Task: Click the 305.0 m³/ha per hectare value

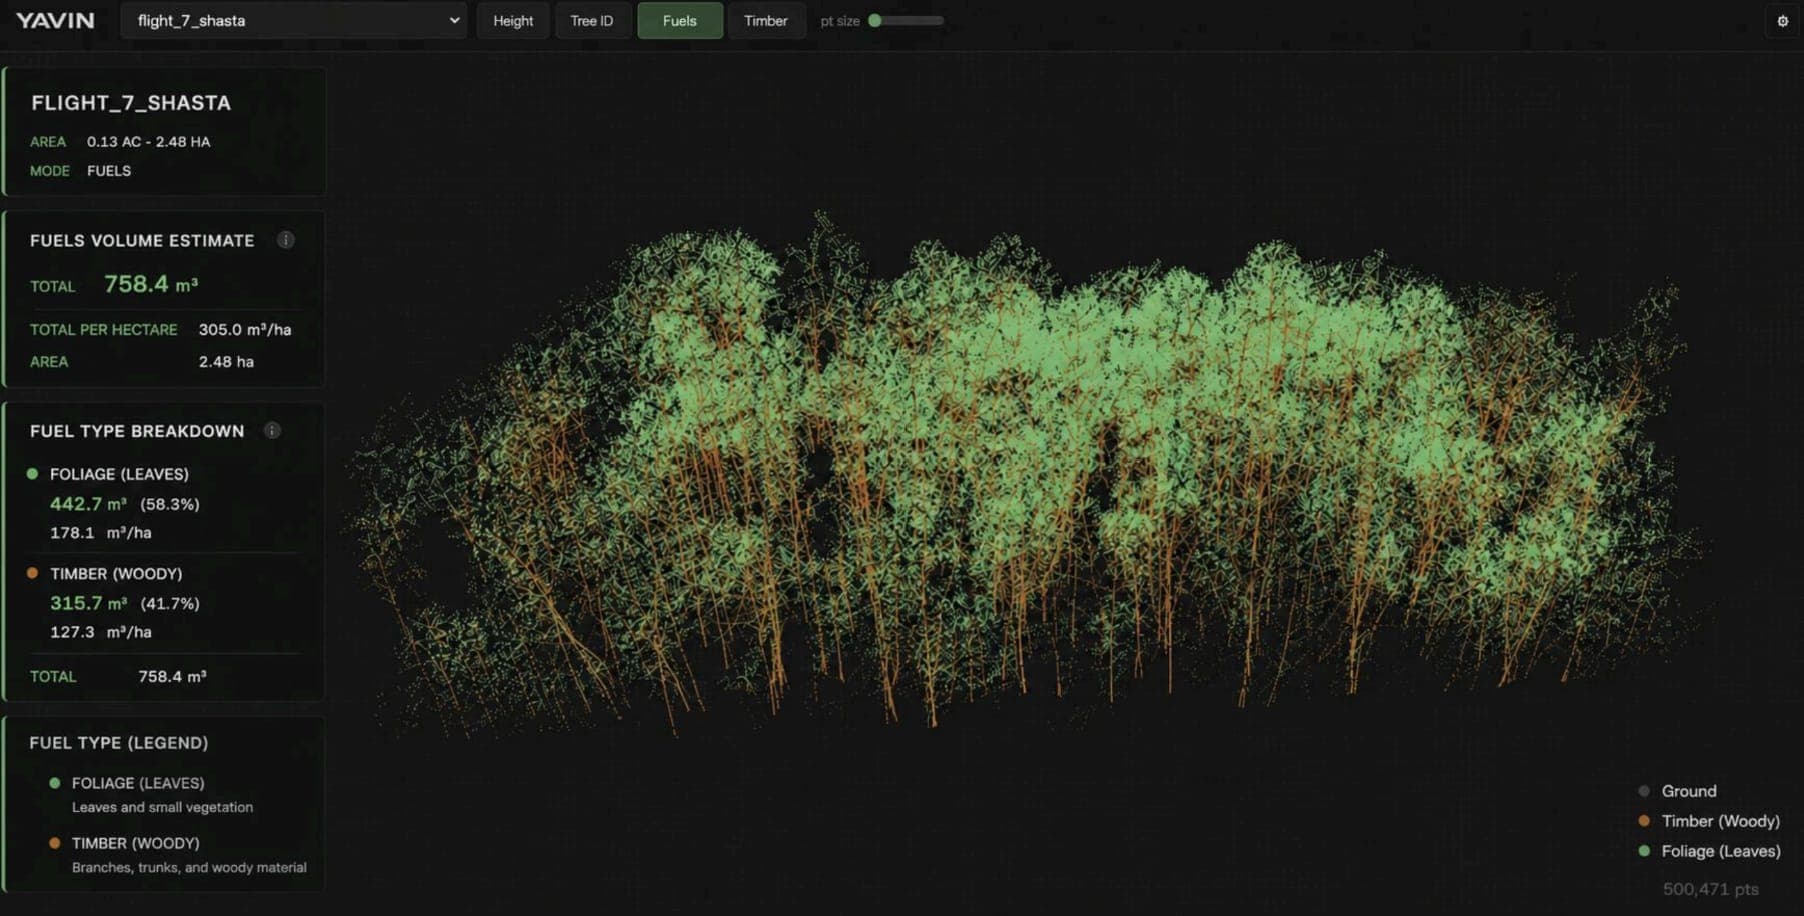Action: tap(245, 329)
